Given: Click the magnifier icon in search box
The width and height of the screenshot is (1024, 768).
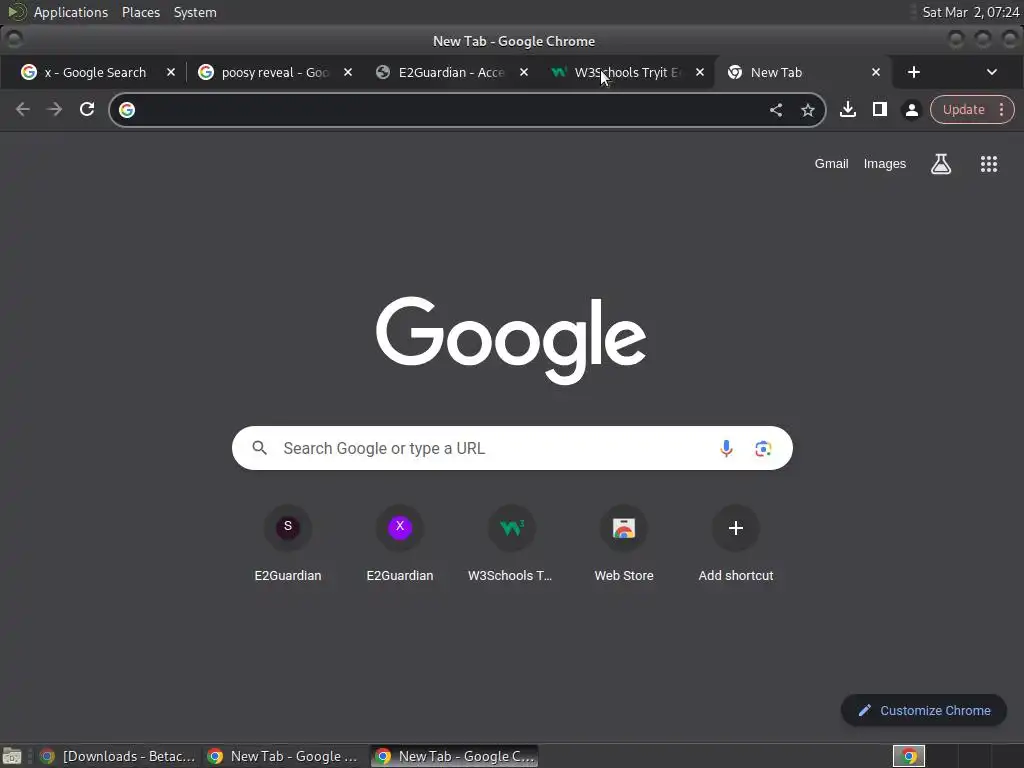Looking at the screenshot, I should coord(259,448).
